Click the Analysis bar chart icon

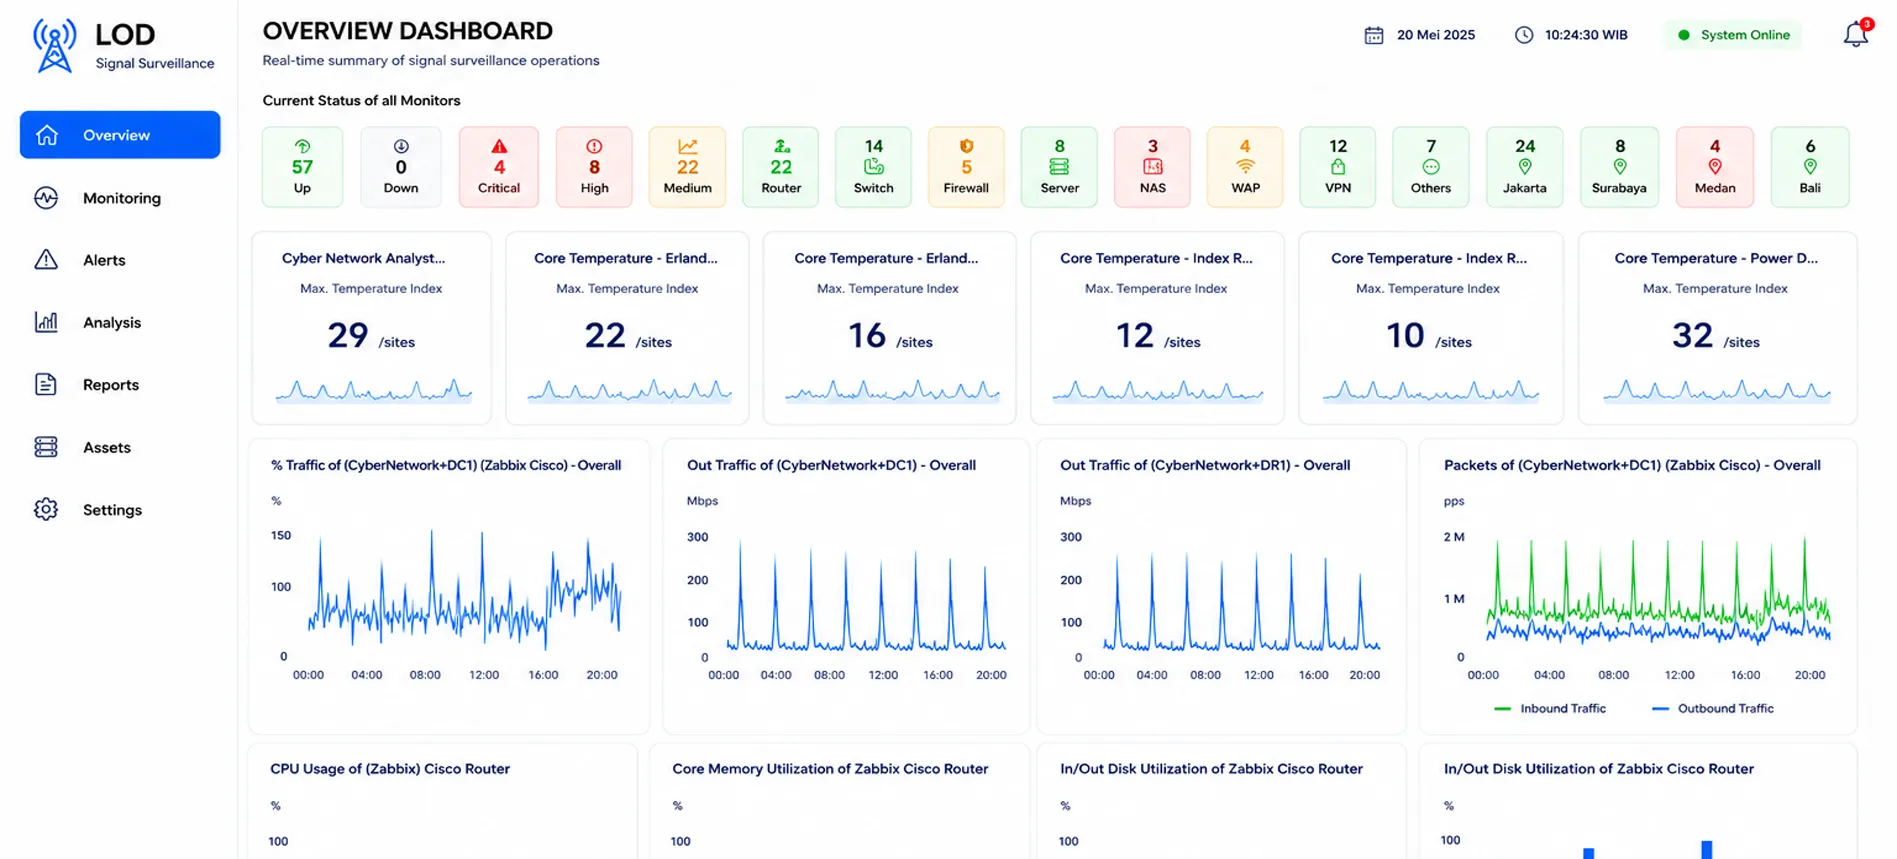[46, 322]
